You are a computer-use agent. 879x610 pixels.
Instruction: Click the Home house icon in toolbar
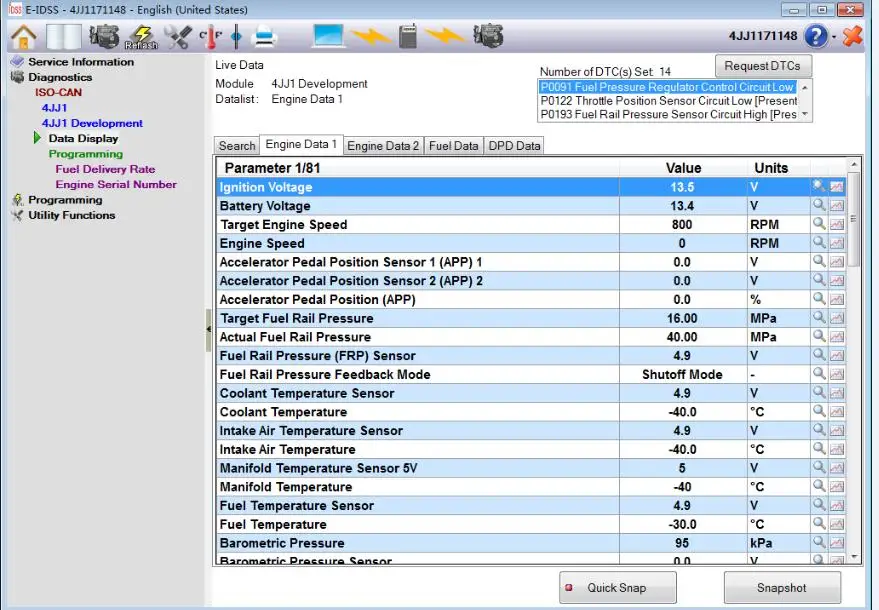click(24, 37)
